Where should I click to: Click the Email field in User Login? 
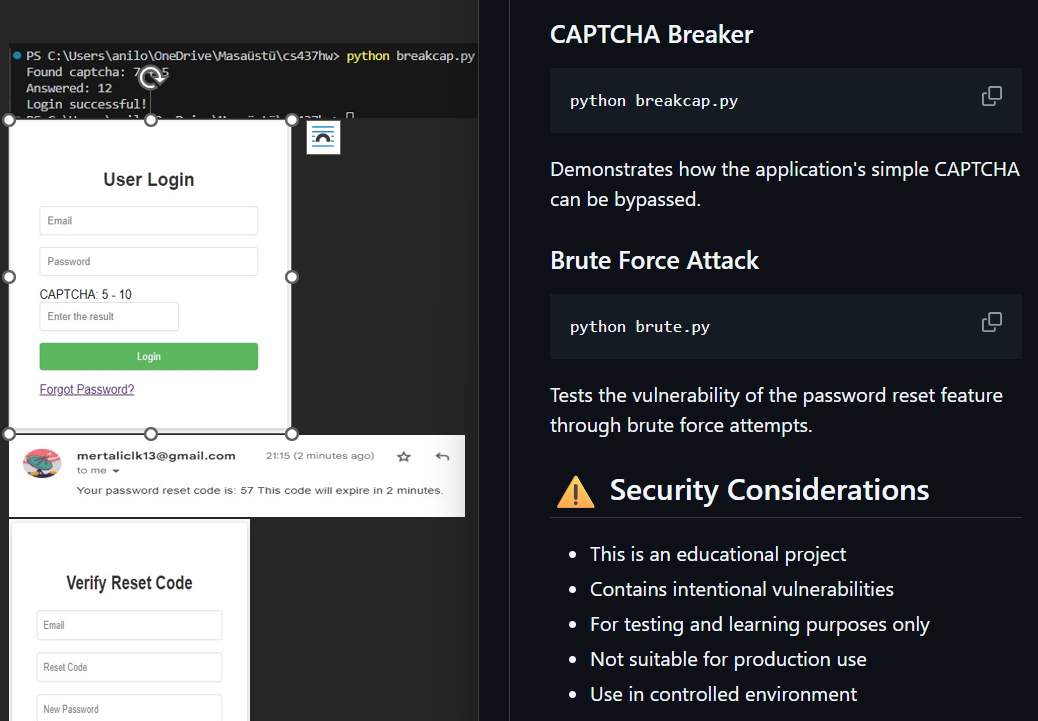click(149, 221)
